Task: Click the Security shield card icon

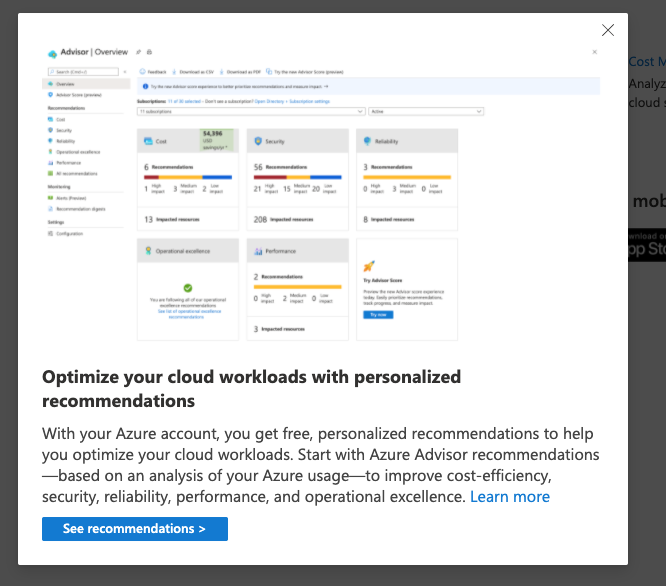Action: tap(258, 141)
